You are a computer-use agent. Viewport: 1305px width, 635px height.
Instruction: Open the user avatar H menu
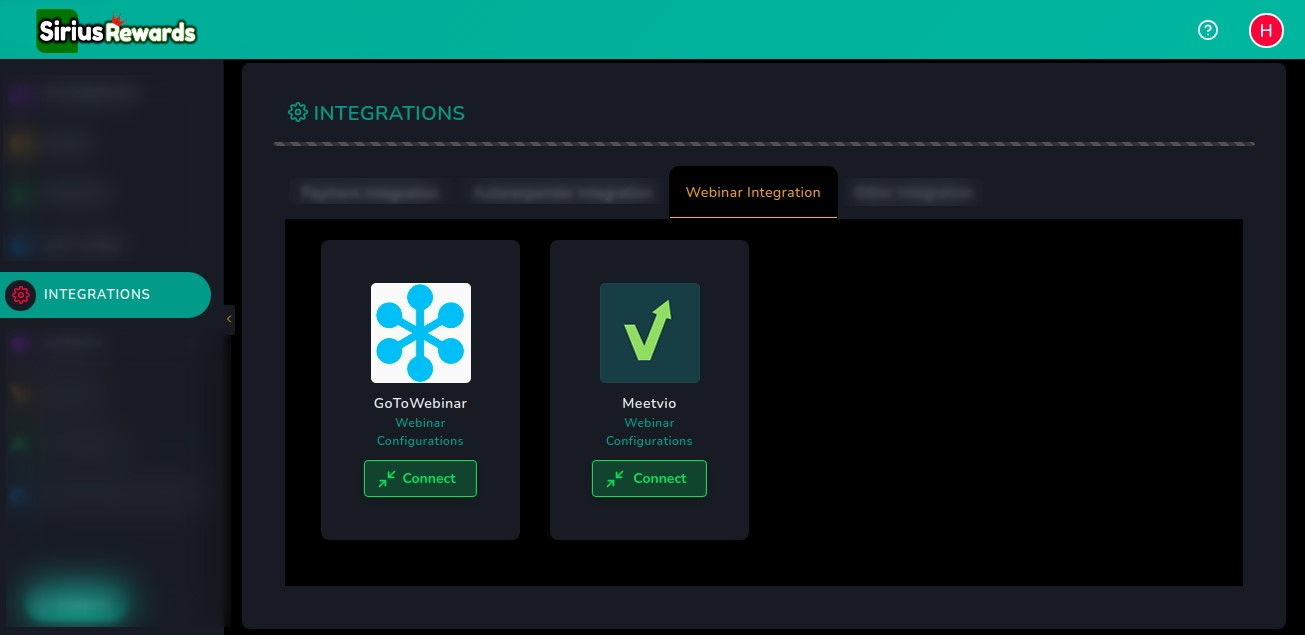pos(1266,30)
